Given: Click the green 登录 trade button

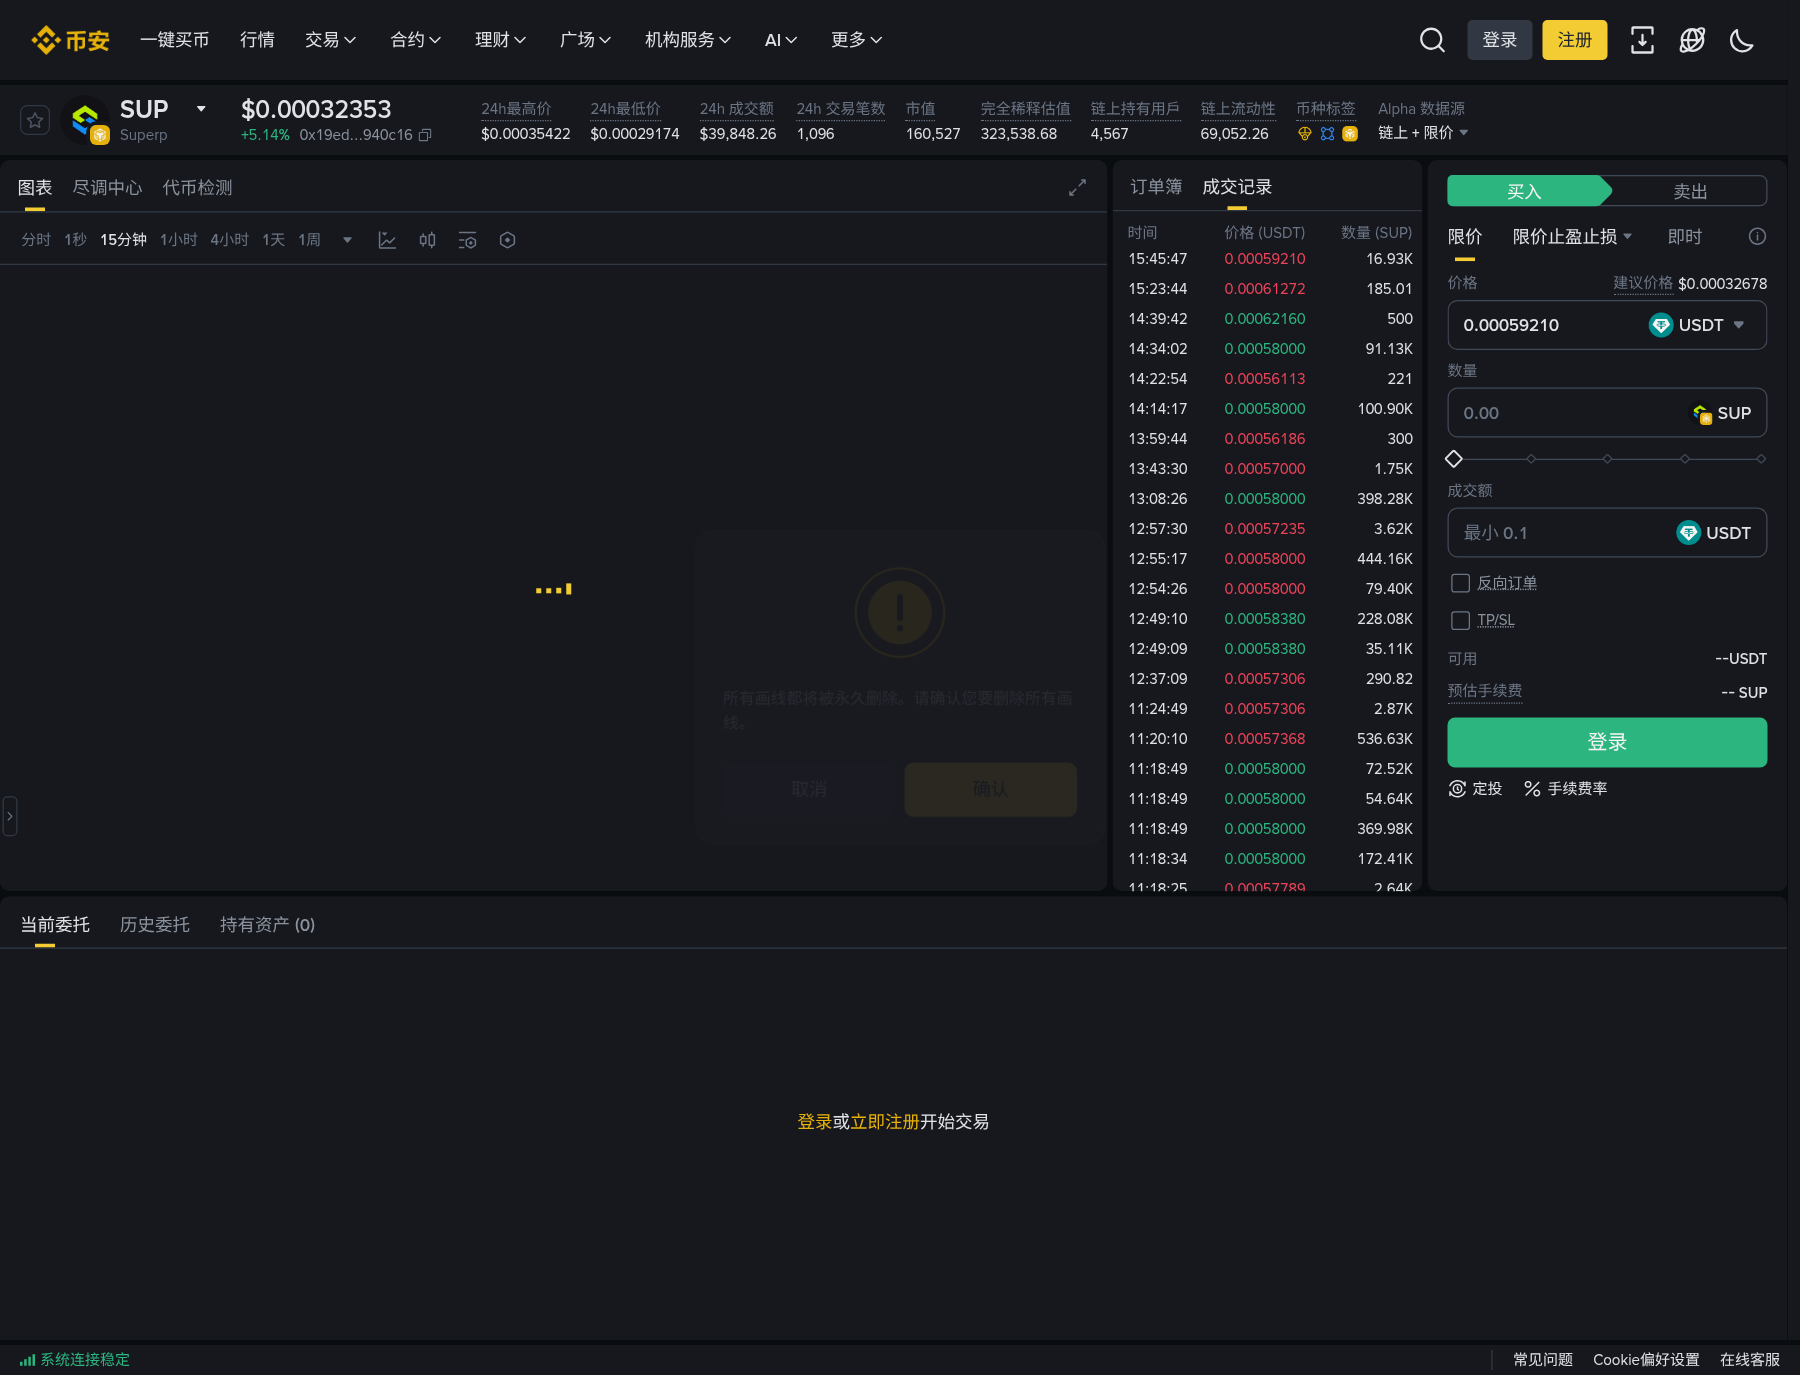Looking at the screenshot, I should pyautogui.click(x=1607, y=742).
